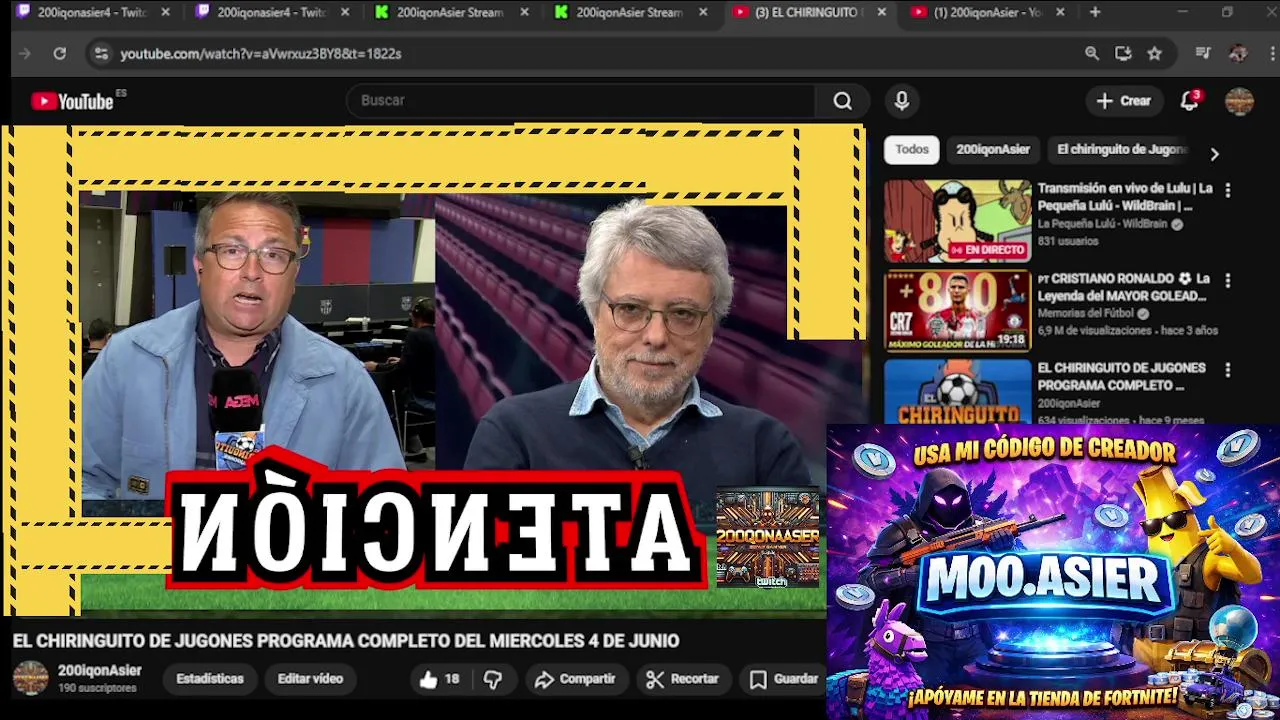Switch to second 200iqonasier4 Twitch tab
Screen dimensions: 1280x720
click(271, 12)
